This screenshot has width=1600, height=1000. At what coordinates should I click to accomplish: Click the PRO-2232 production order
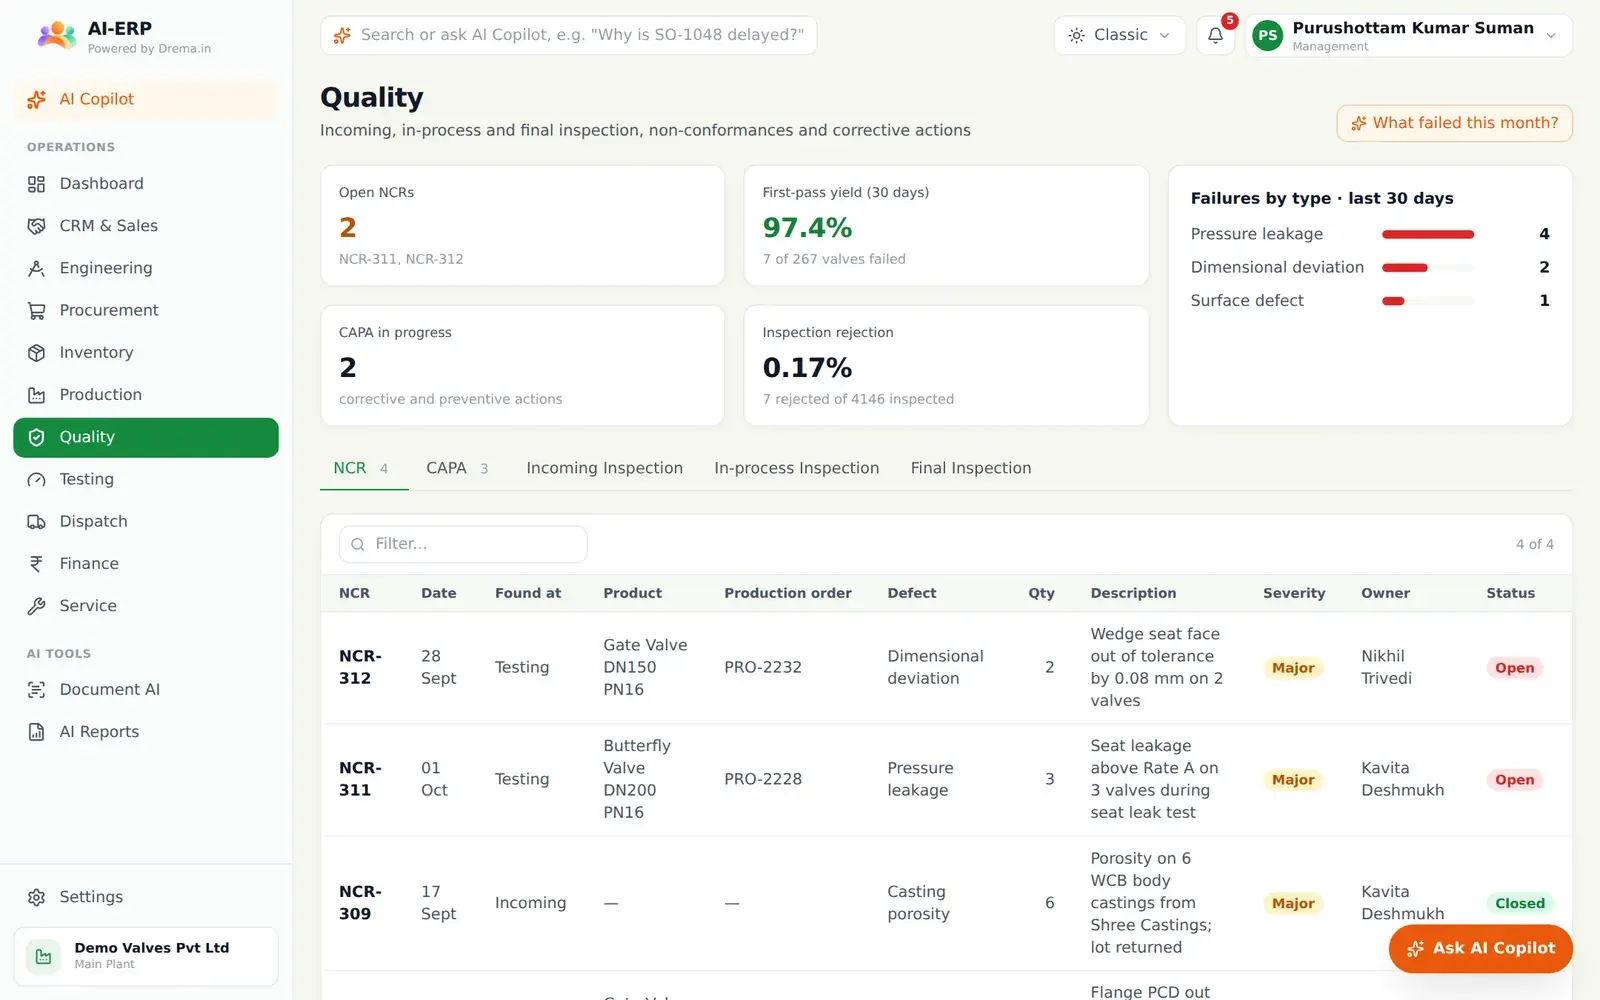point(763,667)
